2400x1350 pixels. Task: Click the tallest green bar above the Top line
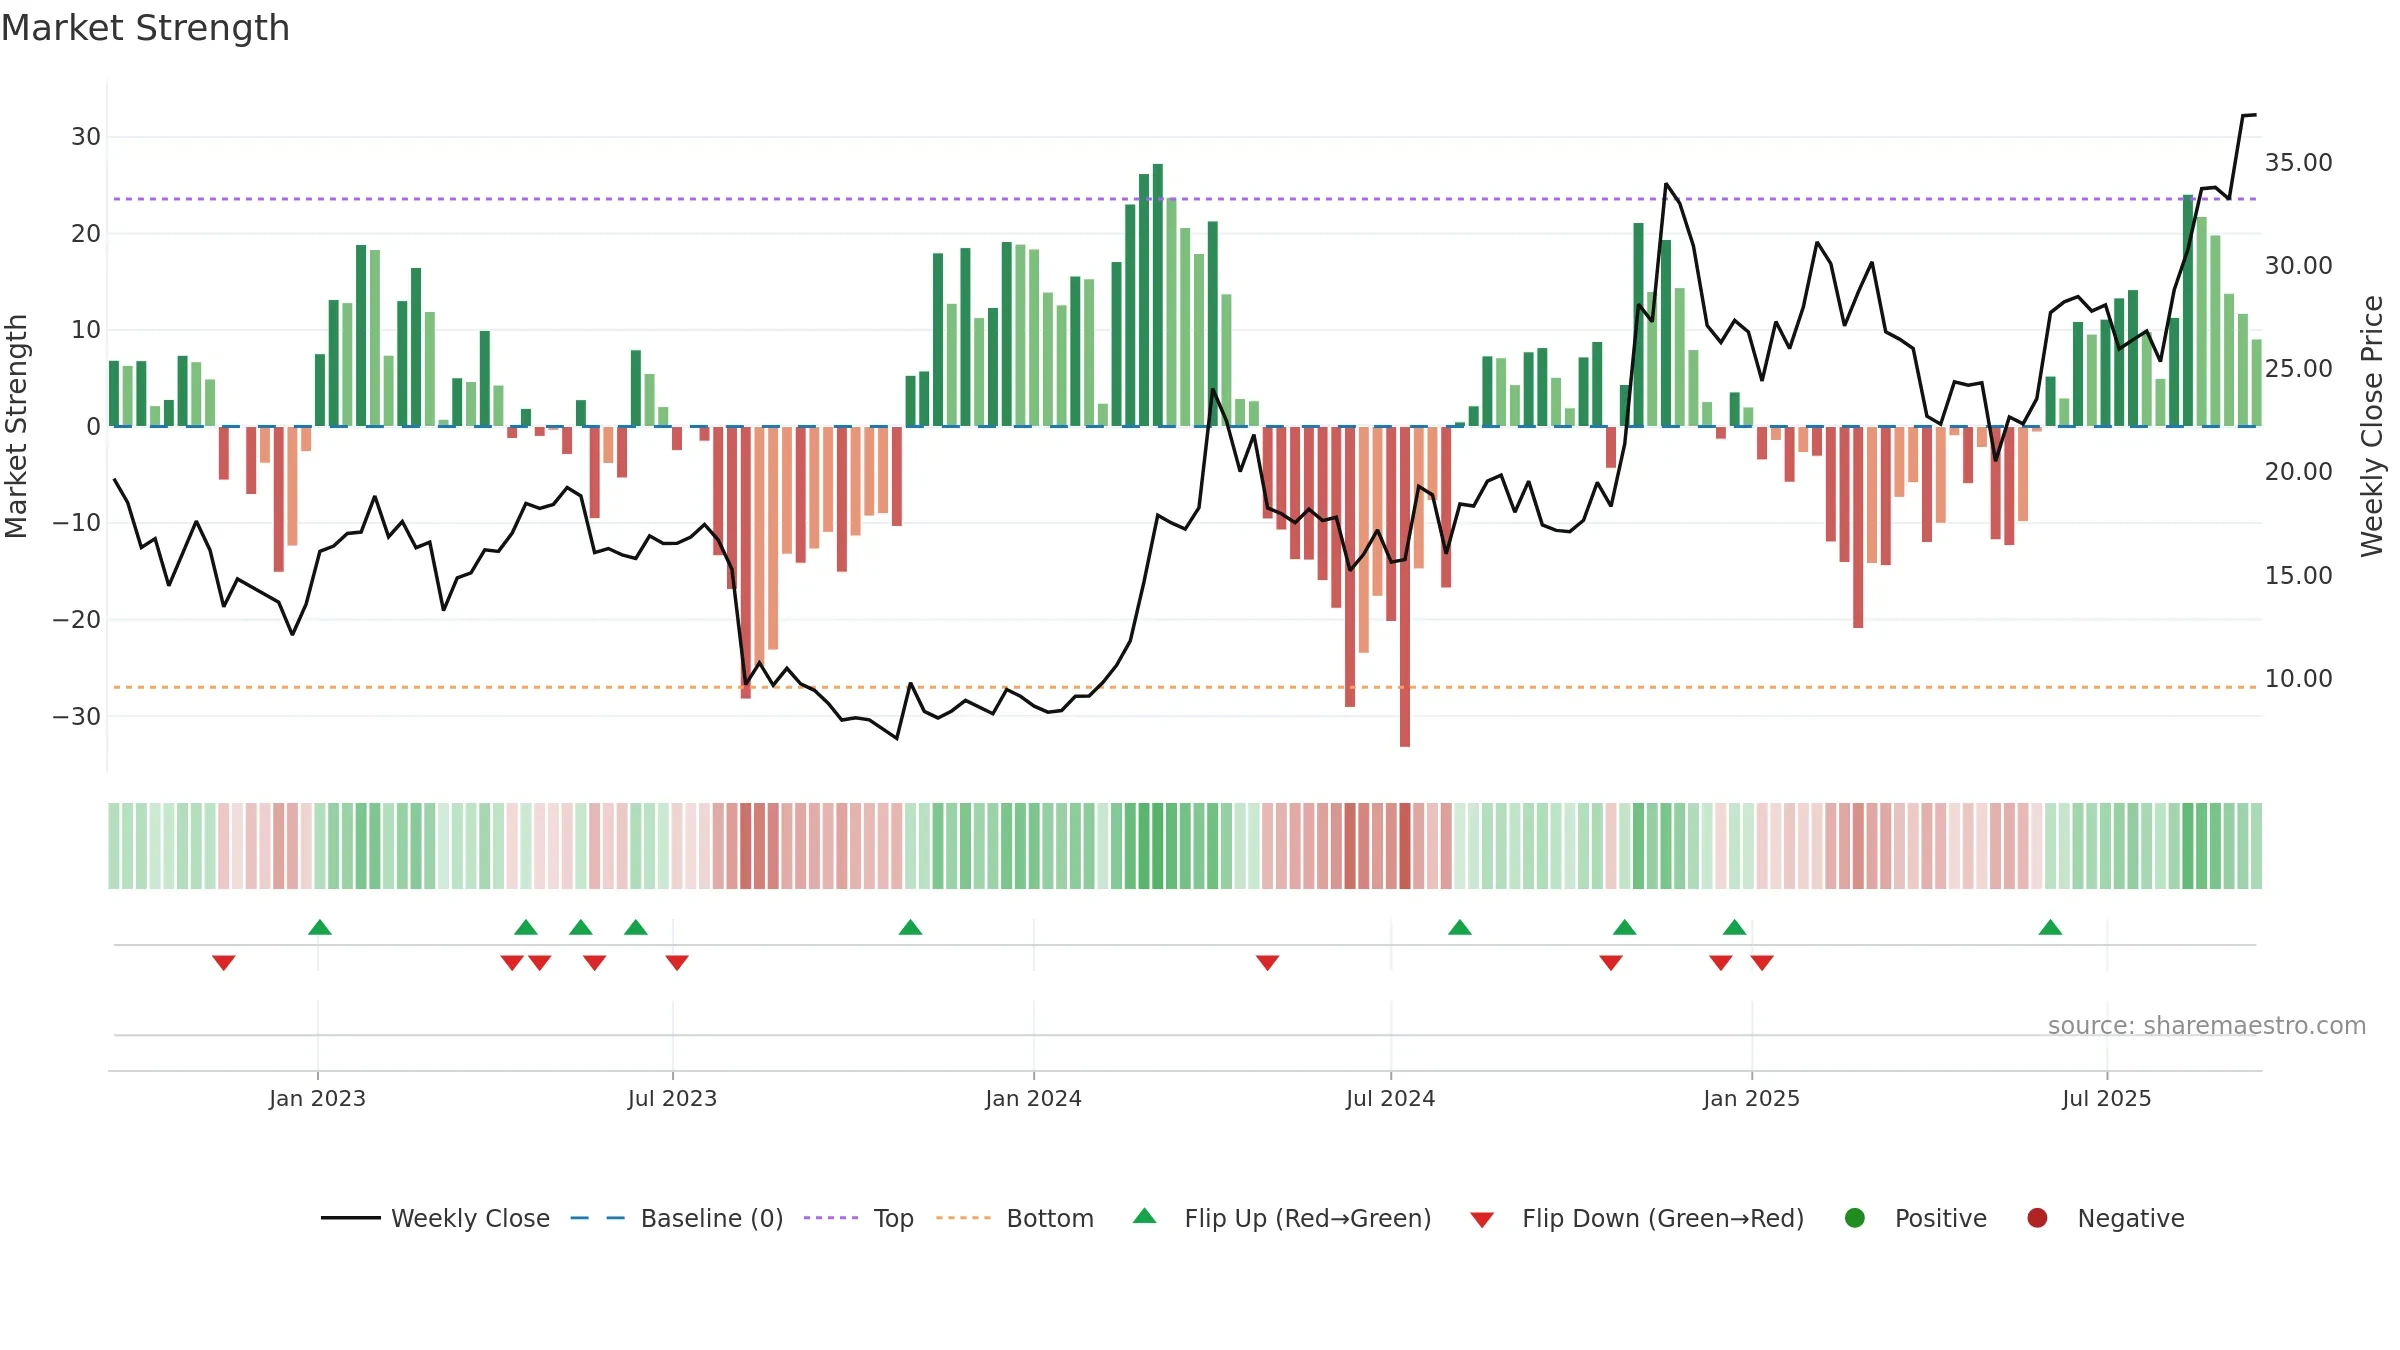pos(1157,295)
